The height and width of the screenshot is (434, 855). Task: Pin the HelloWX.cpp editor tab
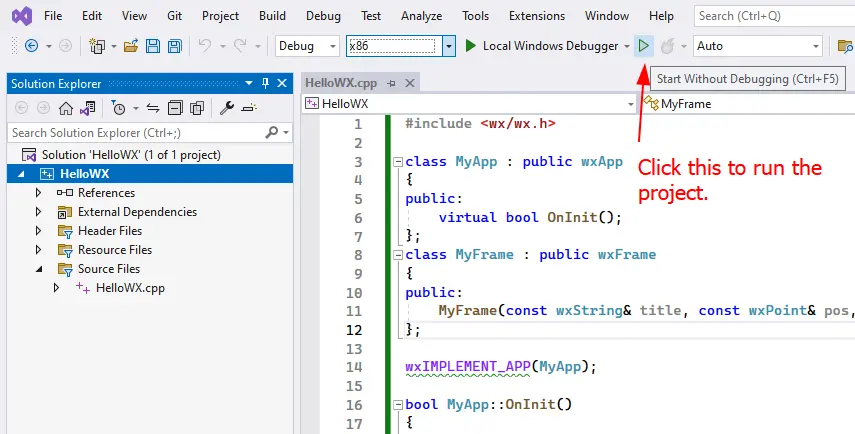tap(391, 84)
